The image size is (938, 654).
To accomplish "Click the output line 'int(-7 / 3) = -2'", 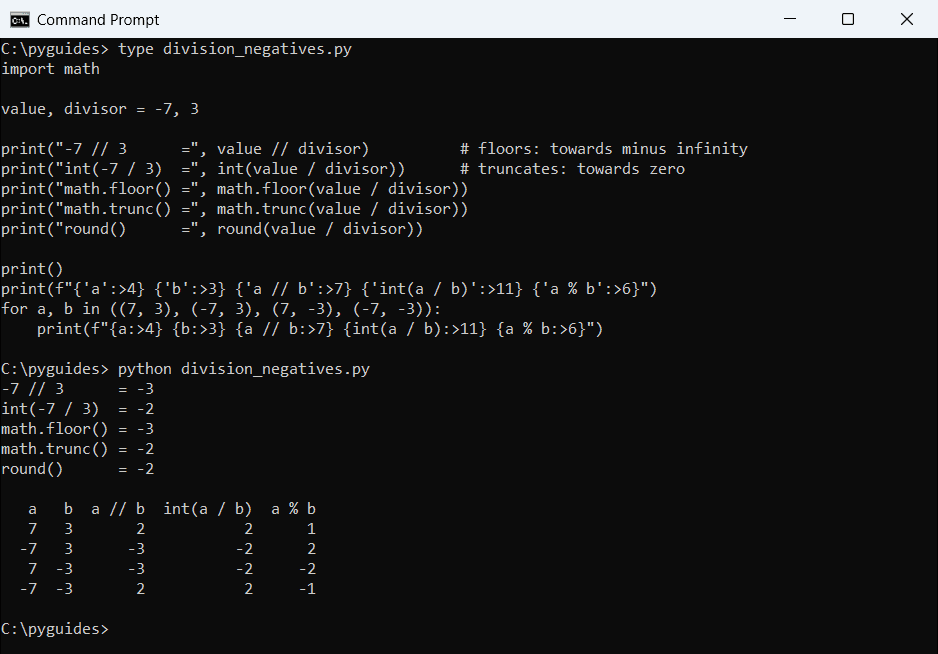I will pos(78,409).
